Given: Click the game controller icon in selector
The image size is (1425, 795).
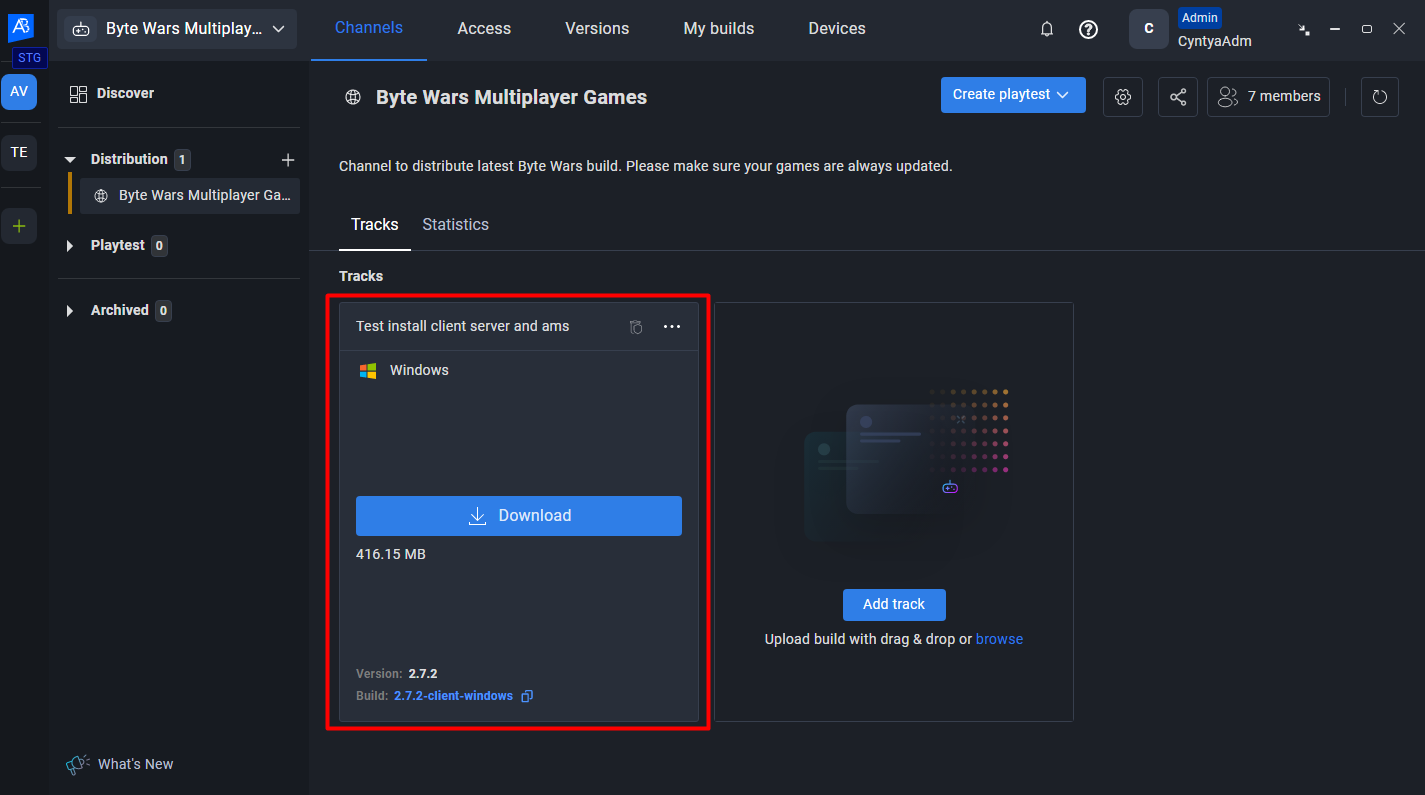Looking at the screenshot, I should tap(81, 29).
